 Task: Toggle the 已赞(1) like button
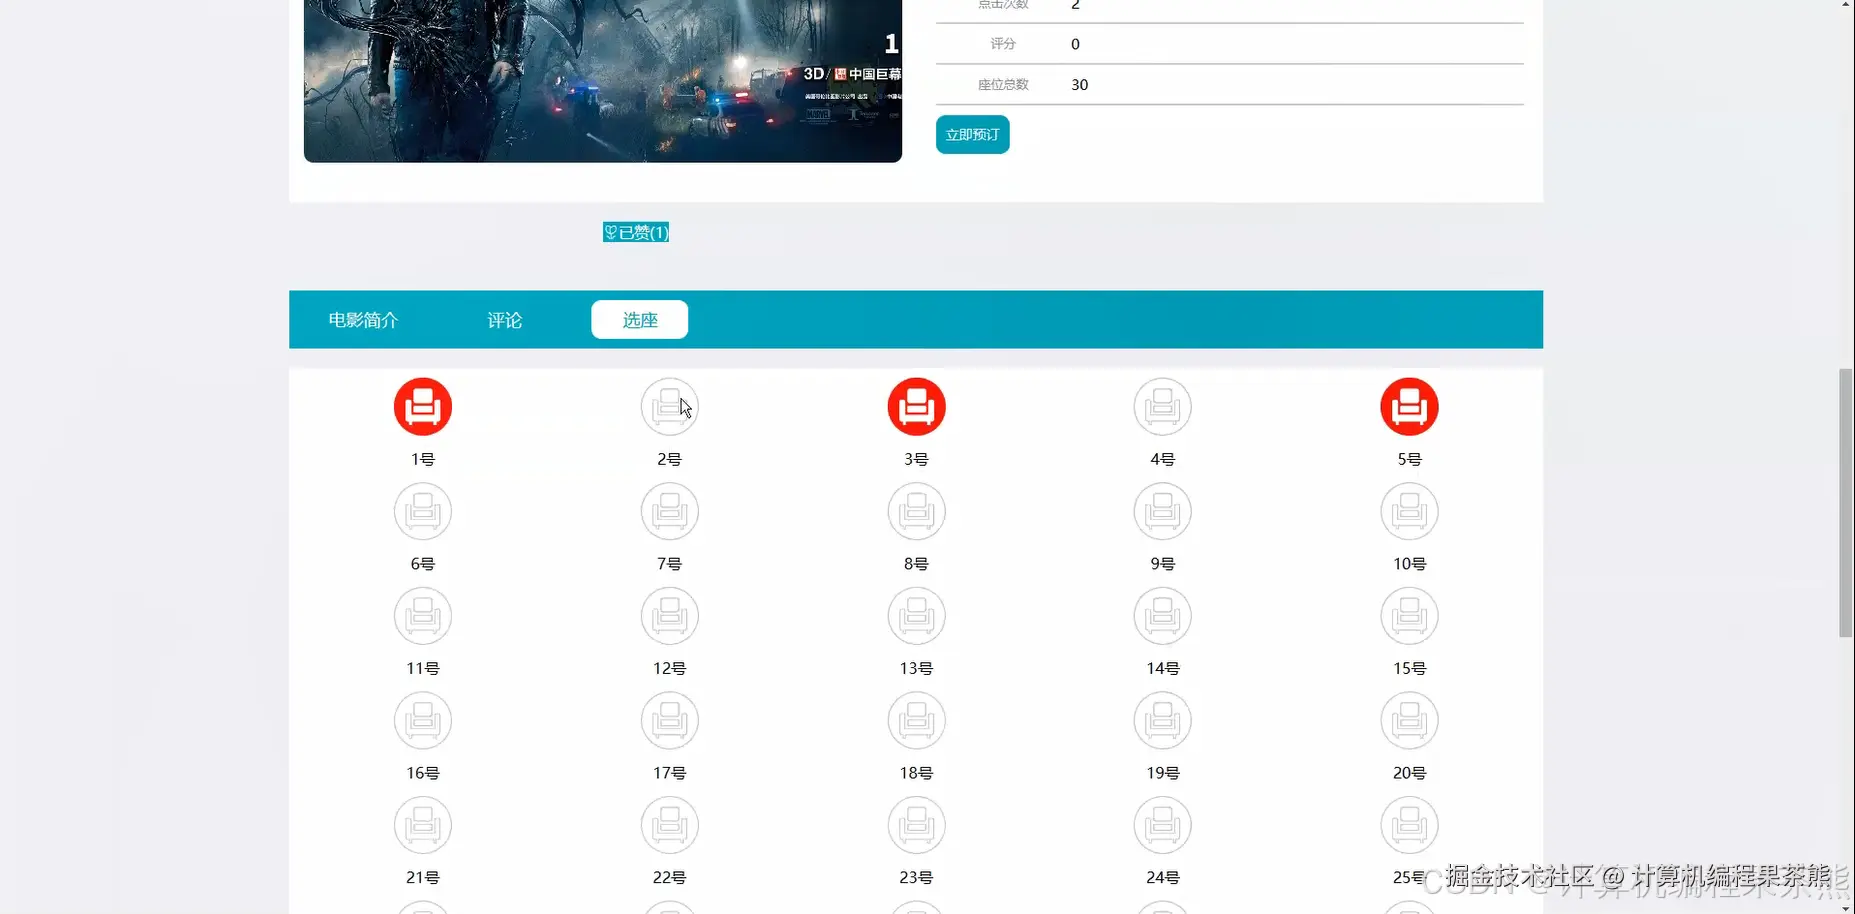click(636, 232)
